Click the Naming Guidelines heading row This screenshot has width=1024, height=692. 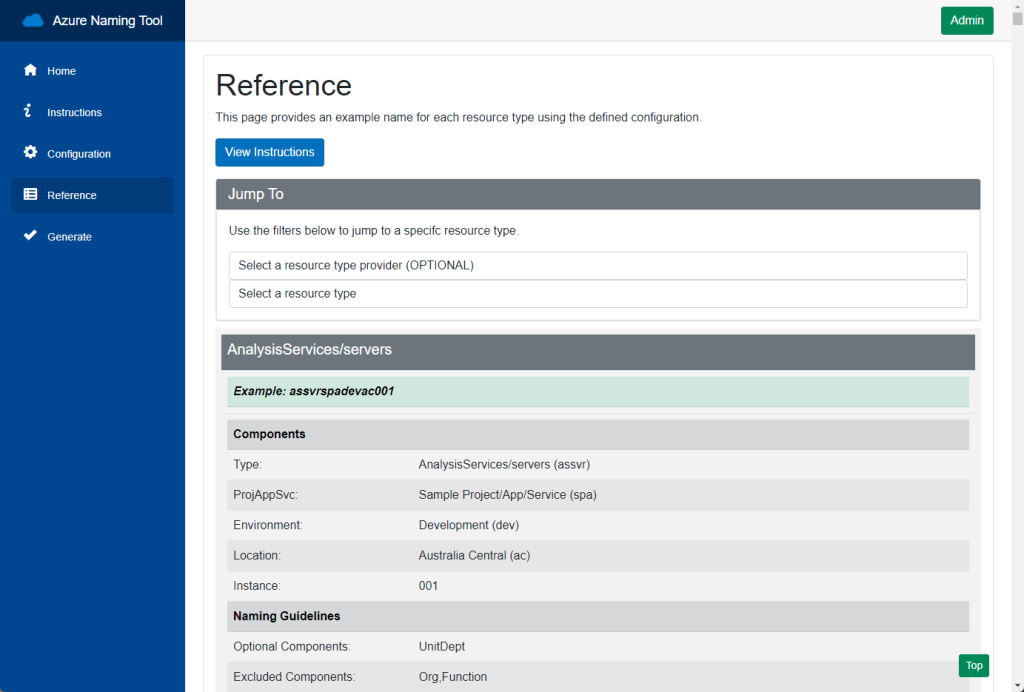(598, 616)
